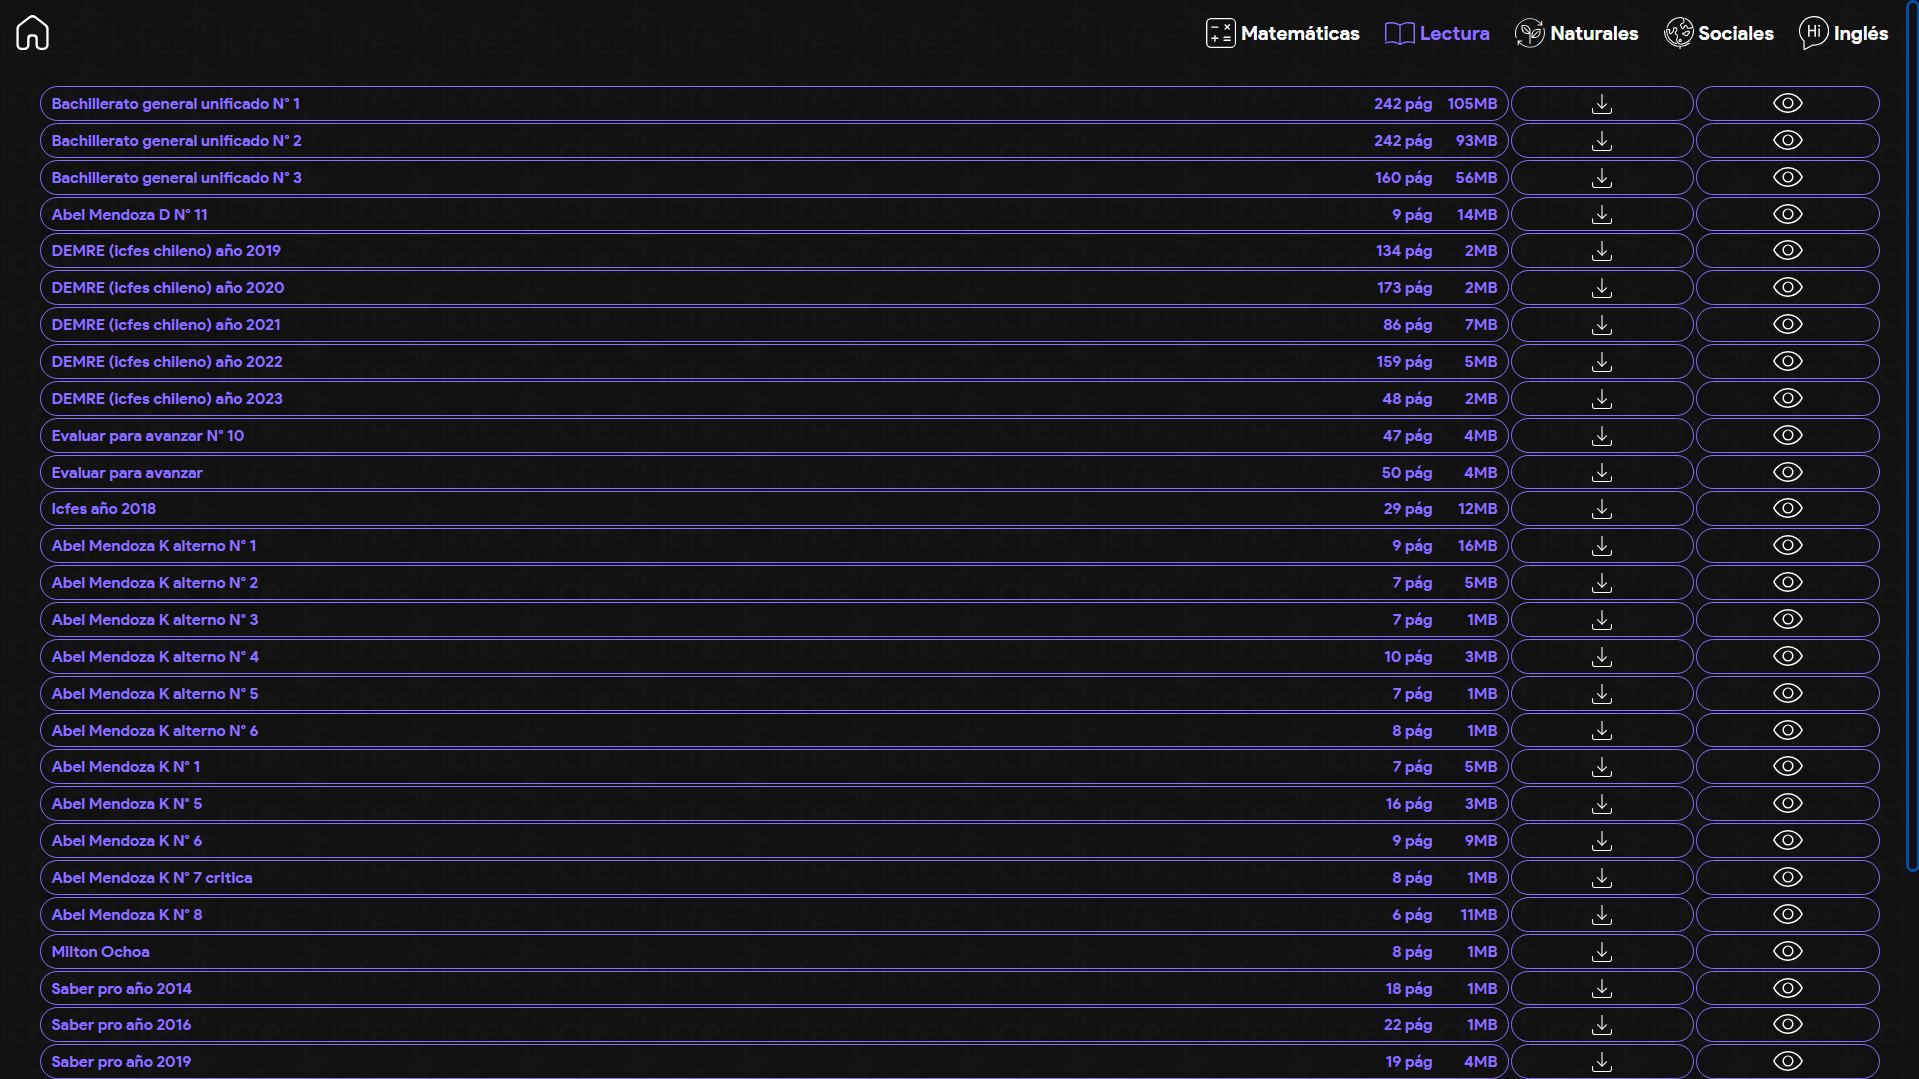Download the Milton Ochoa document
The width and height of the screenshot is (1919, 1079).
(x=1602, y=952)
